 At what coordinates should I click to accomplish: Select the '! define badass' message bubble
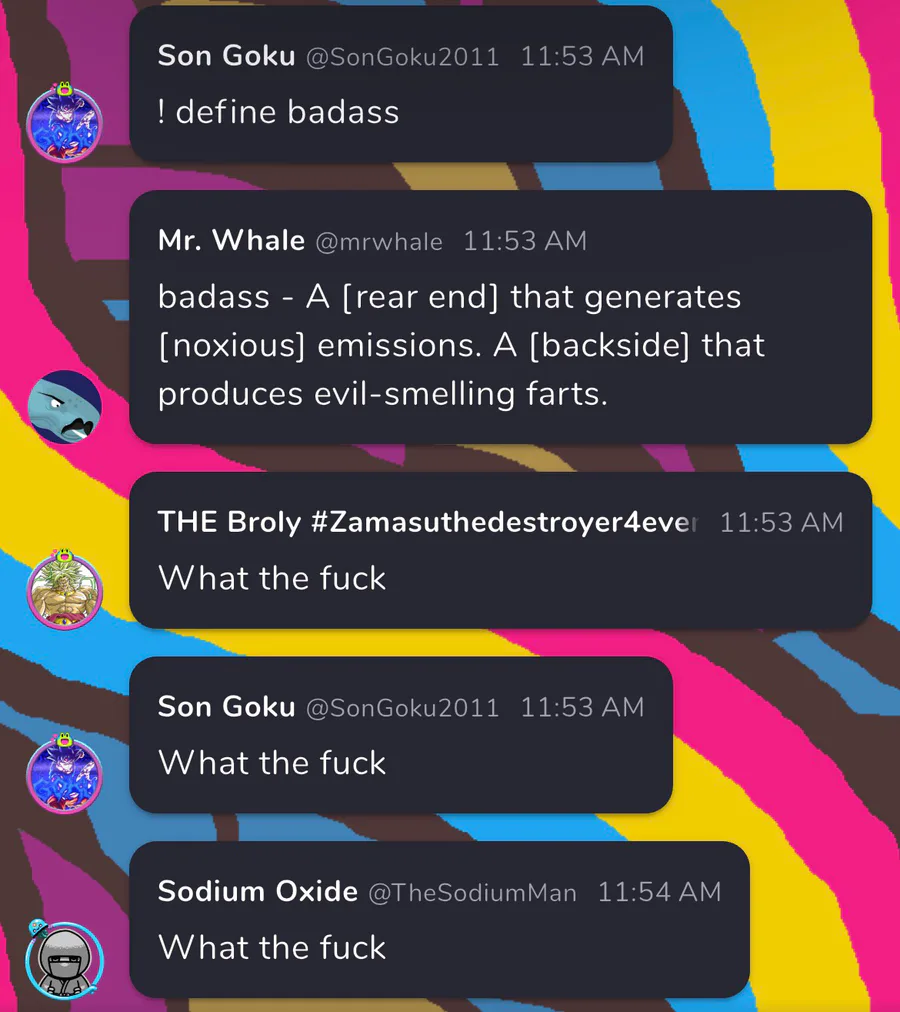coord(401,84)
